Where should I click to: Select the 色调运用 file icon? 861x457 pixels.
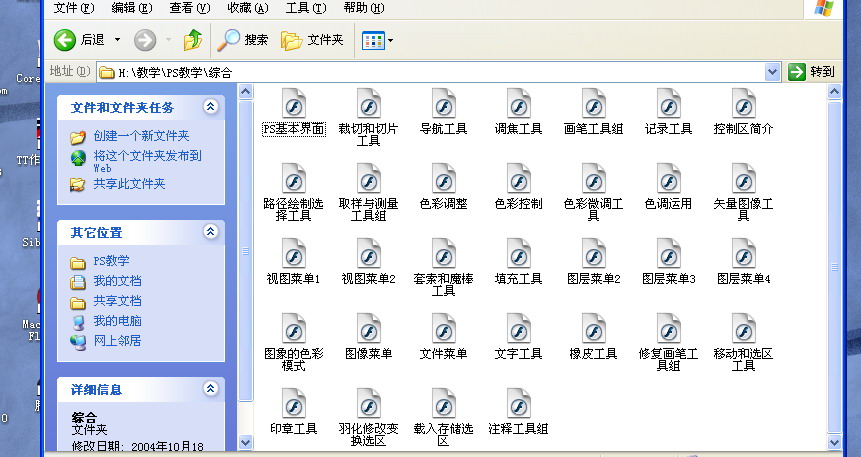(668, 179)
